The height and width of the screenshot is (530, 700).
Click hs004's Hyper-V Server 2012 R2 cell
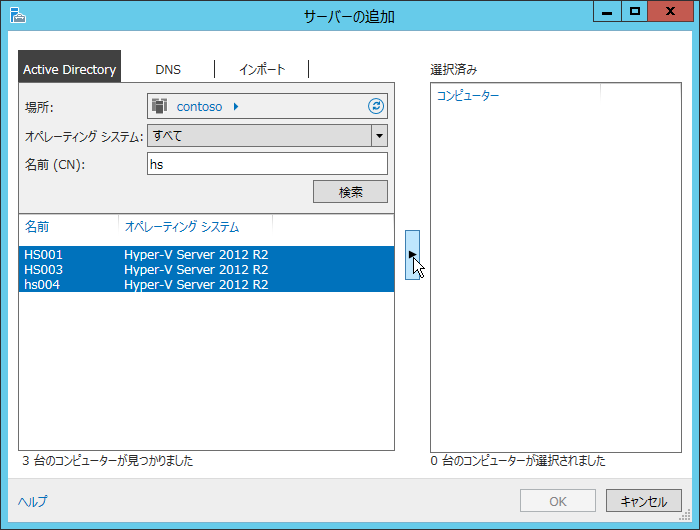196,284
